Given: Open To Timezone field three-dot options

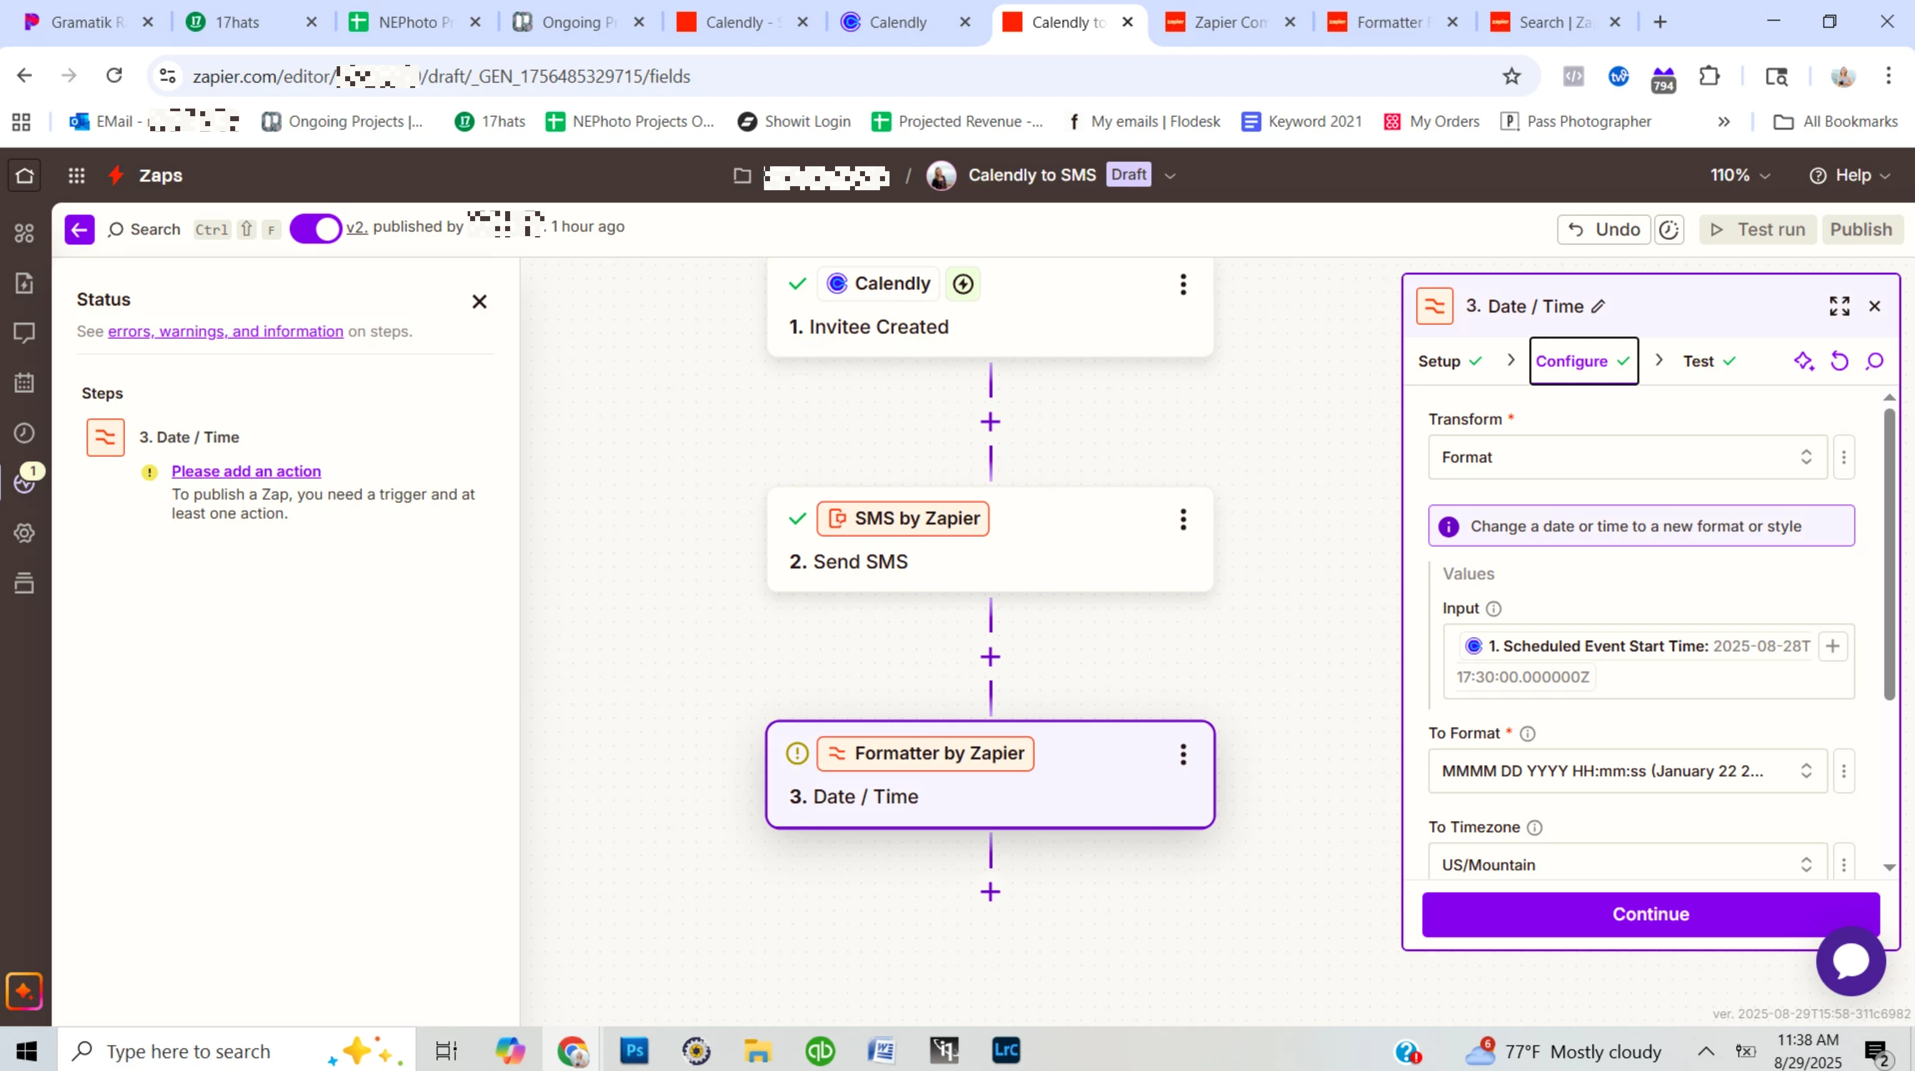Looking at the screenshot, I should coord(1844,864).
